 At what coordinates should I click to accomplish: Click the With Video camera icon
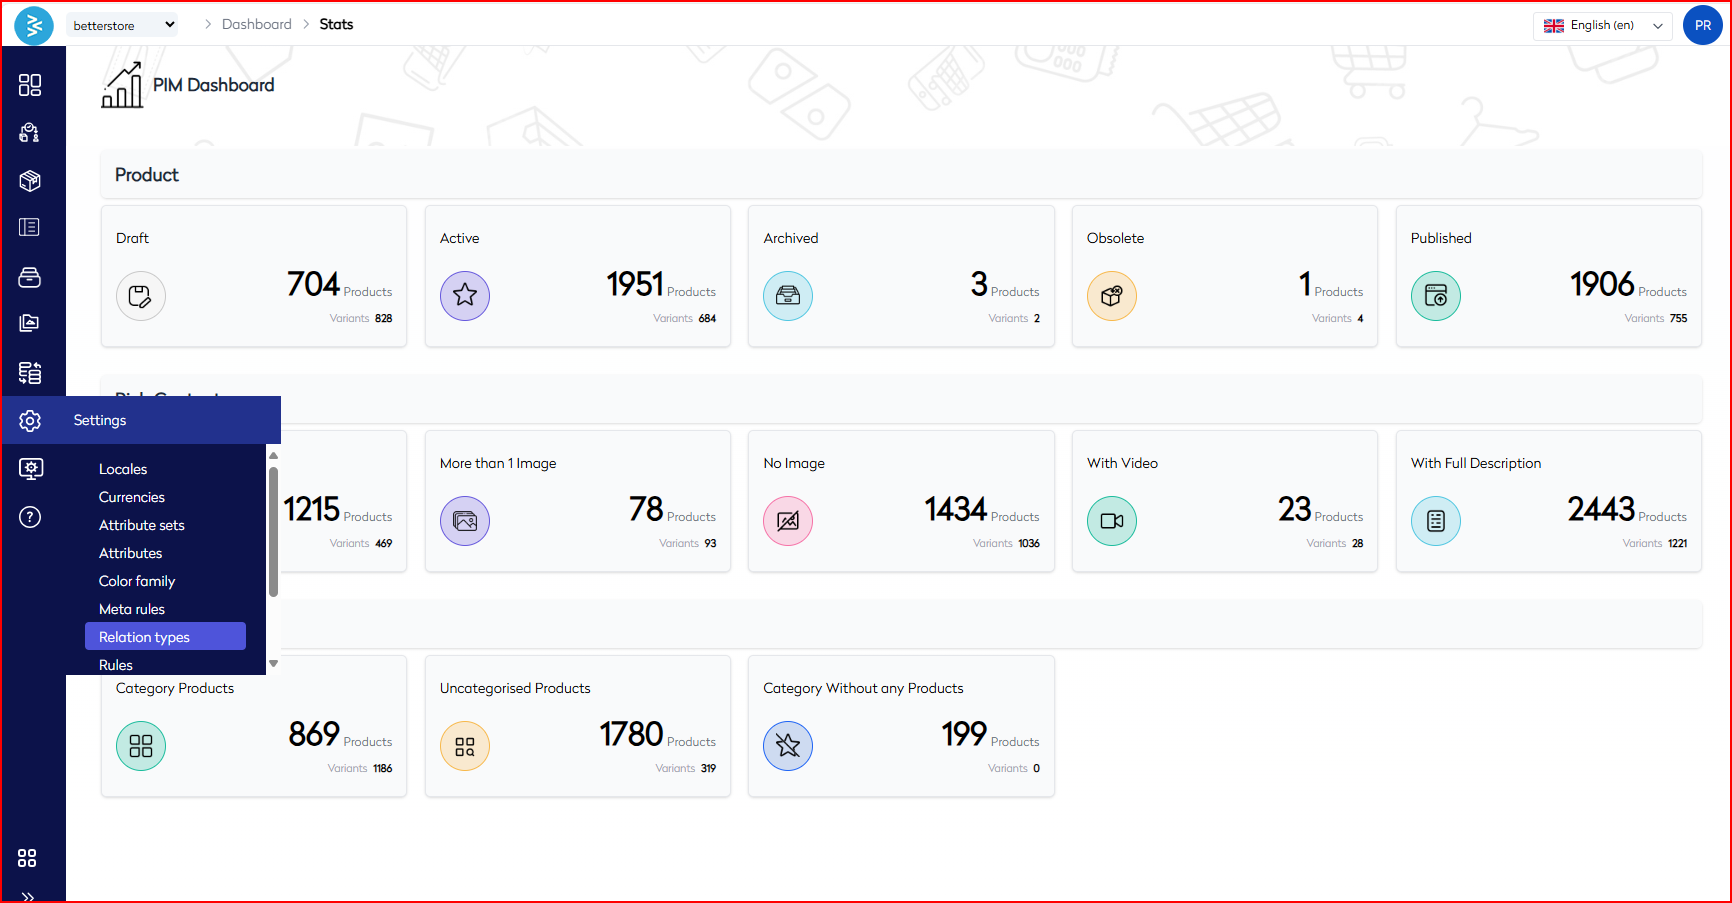(1112, 521)
